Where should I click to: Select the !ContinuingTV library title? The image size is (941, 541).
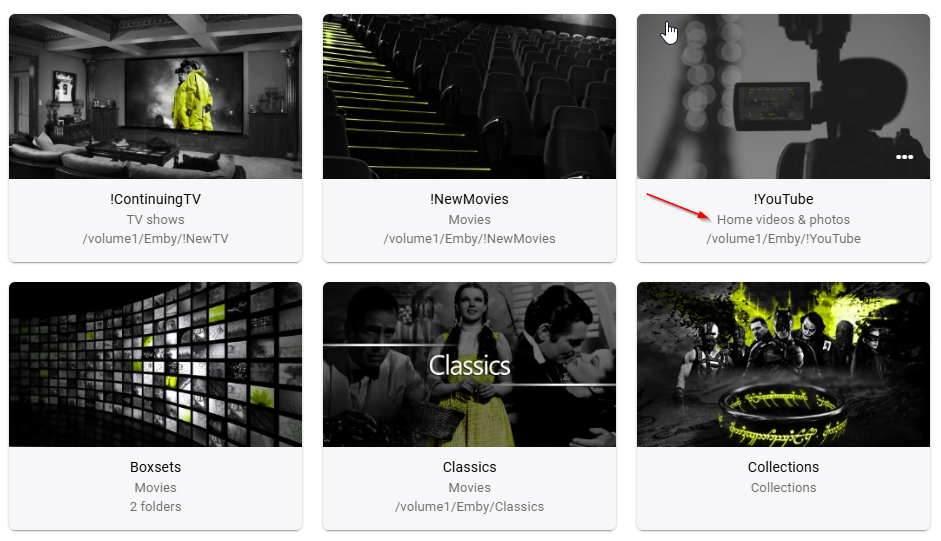tap(155, 199)
